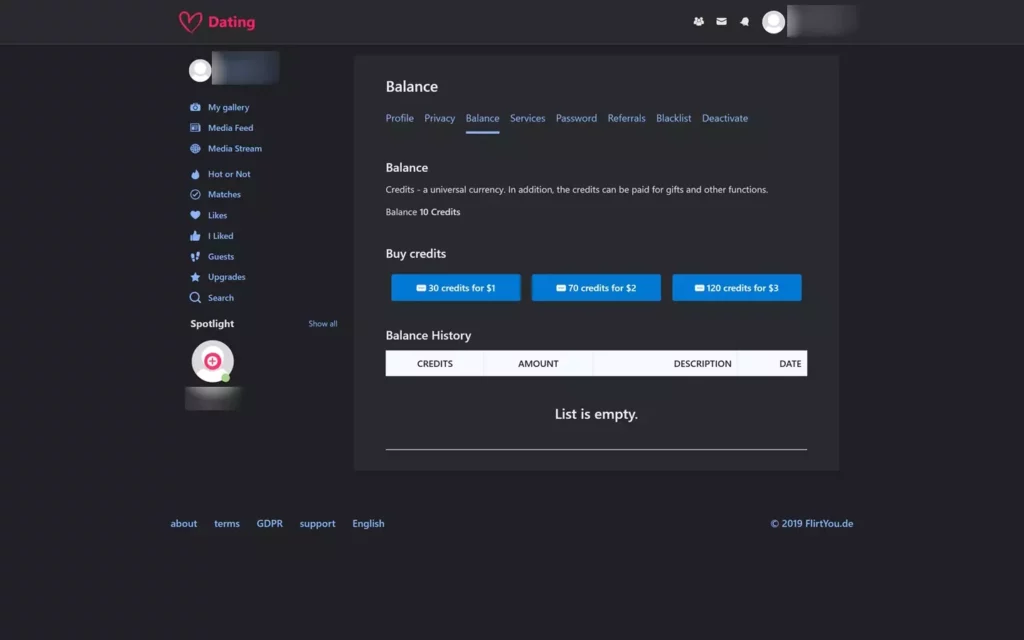The width and height of the screenshot is (1024, 640).
Task: Open the GDPR page in the footer
Action: [x=270, y=523]
